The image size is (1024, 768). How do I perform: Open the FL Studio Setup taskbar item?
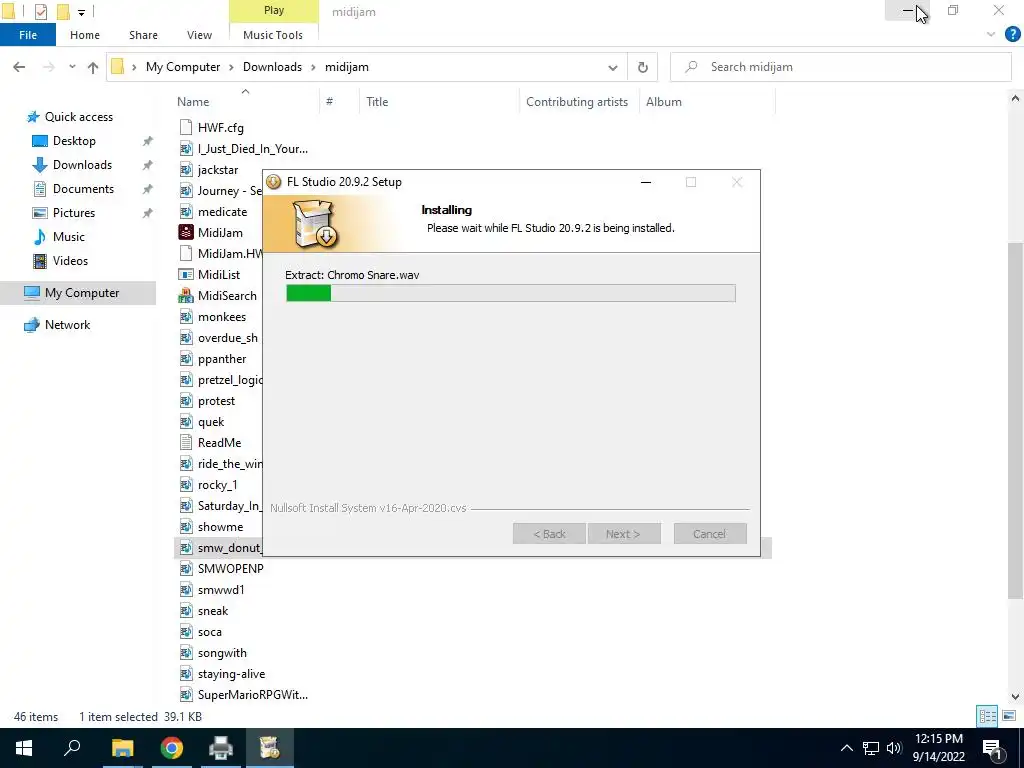tap(270, 748)
